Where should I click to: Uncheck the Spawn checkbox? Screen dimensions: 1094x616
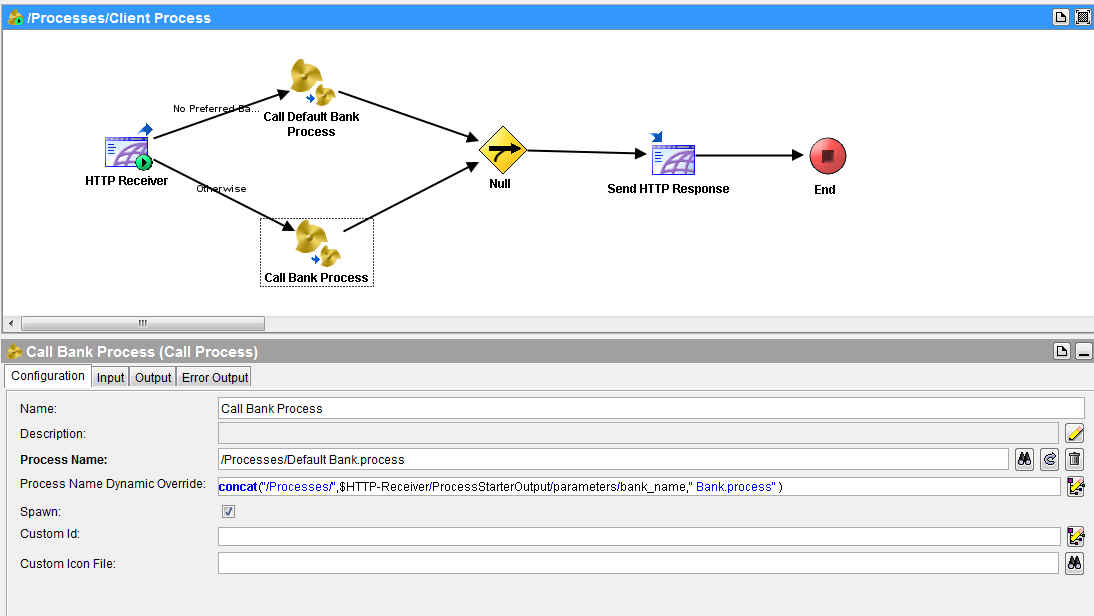pos(228,511)
